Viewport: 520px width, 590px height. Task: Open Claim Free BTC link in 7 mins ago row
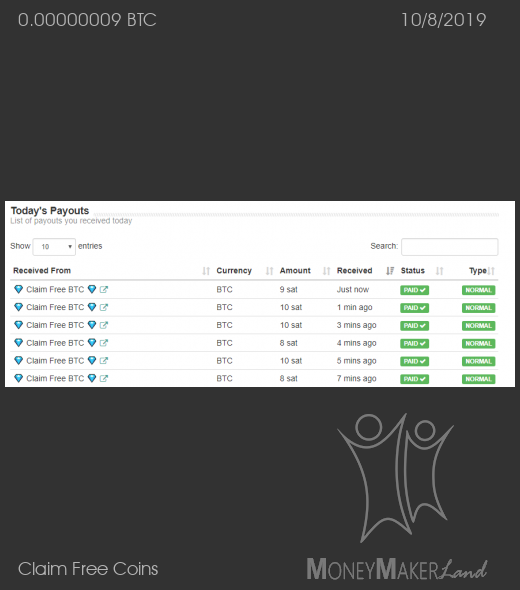pos(55,378)
